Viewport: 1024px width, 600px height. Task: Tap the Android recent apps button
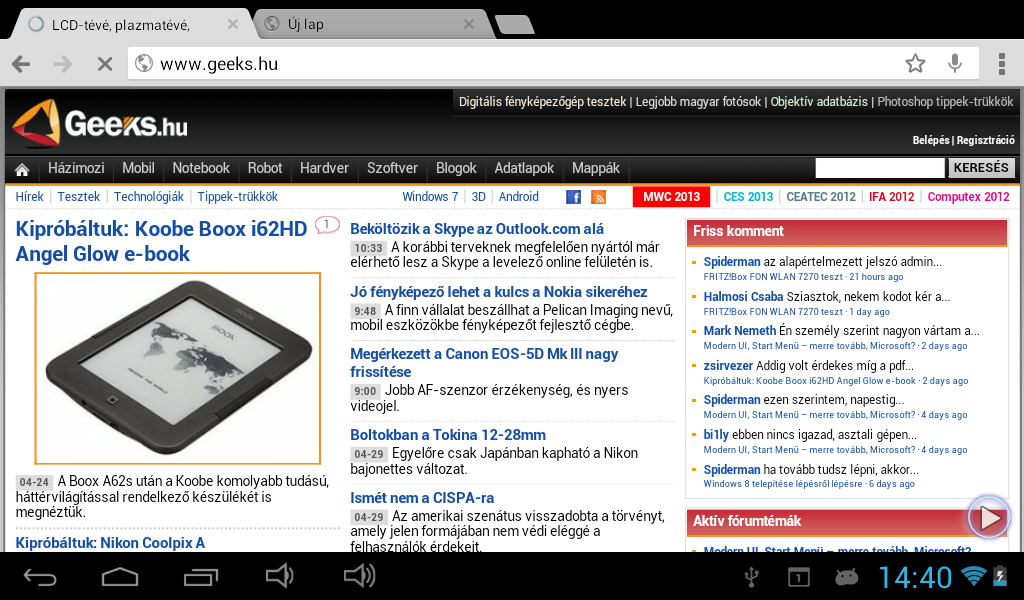(x=200, y=576)
